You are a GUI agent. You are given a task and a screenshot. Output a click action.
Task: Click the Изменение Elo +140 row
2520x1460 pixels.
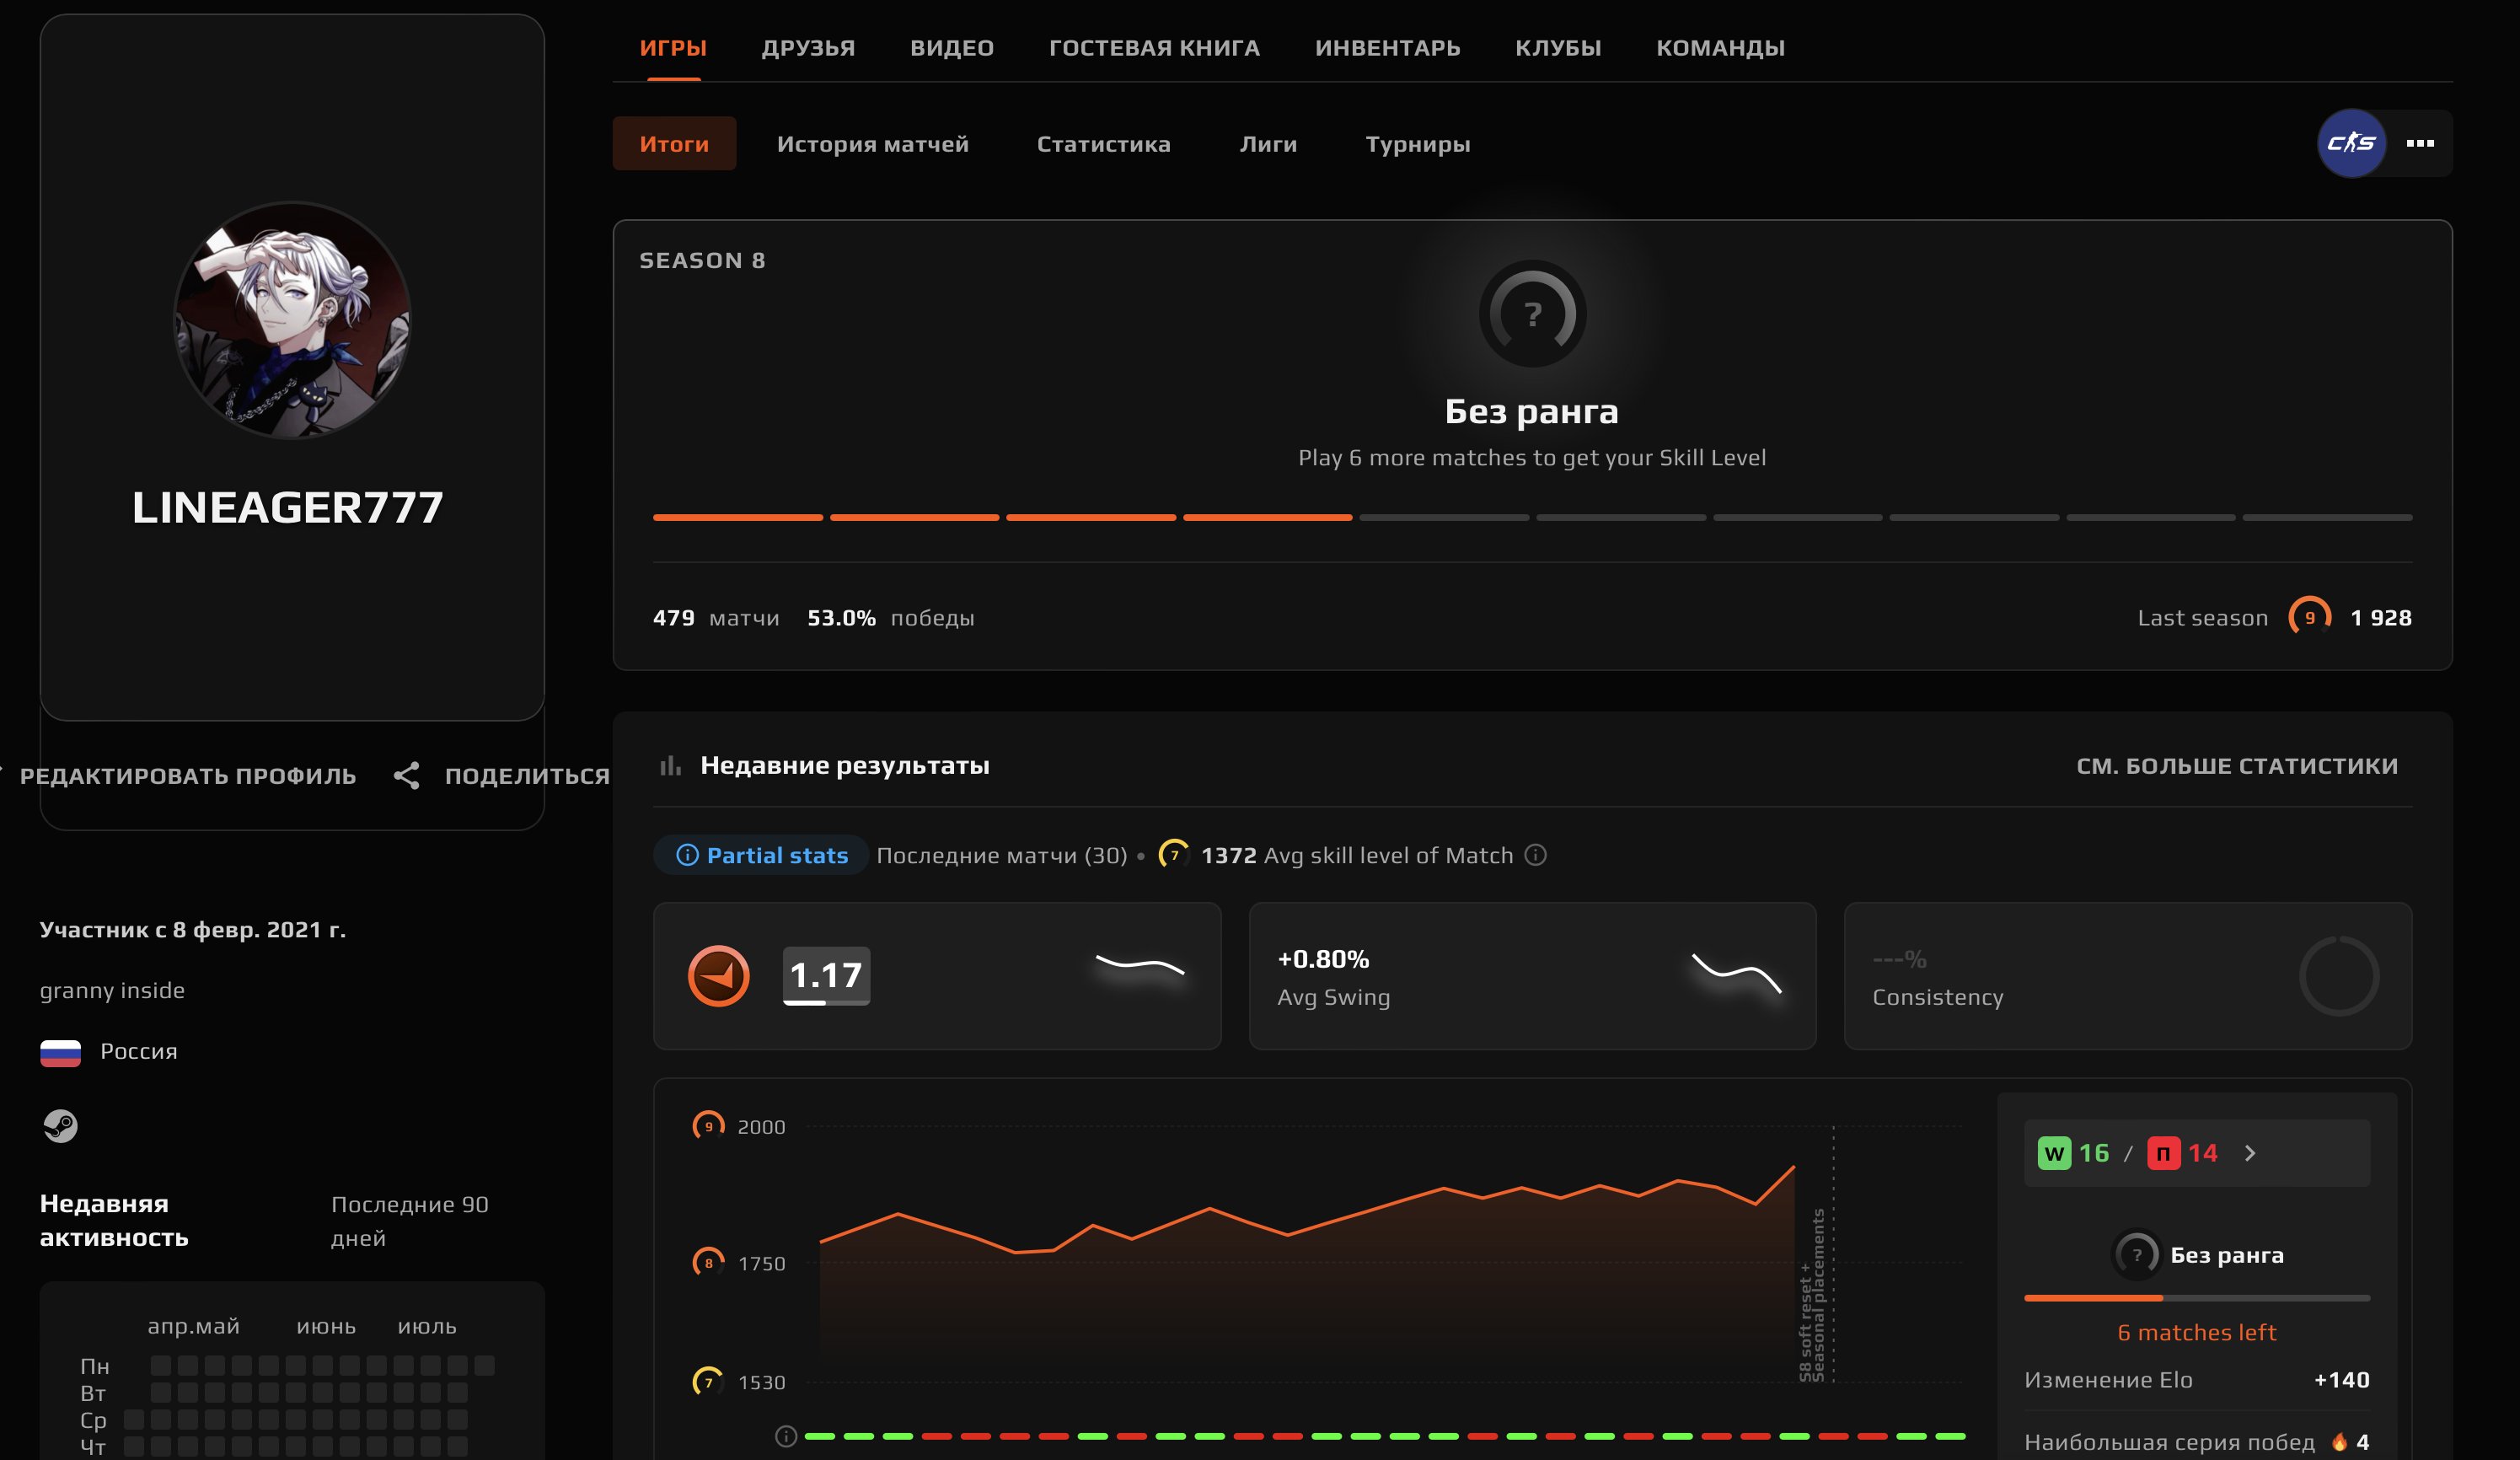pos(2197,1380)
